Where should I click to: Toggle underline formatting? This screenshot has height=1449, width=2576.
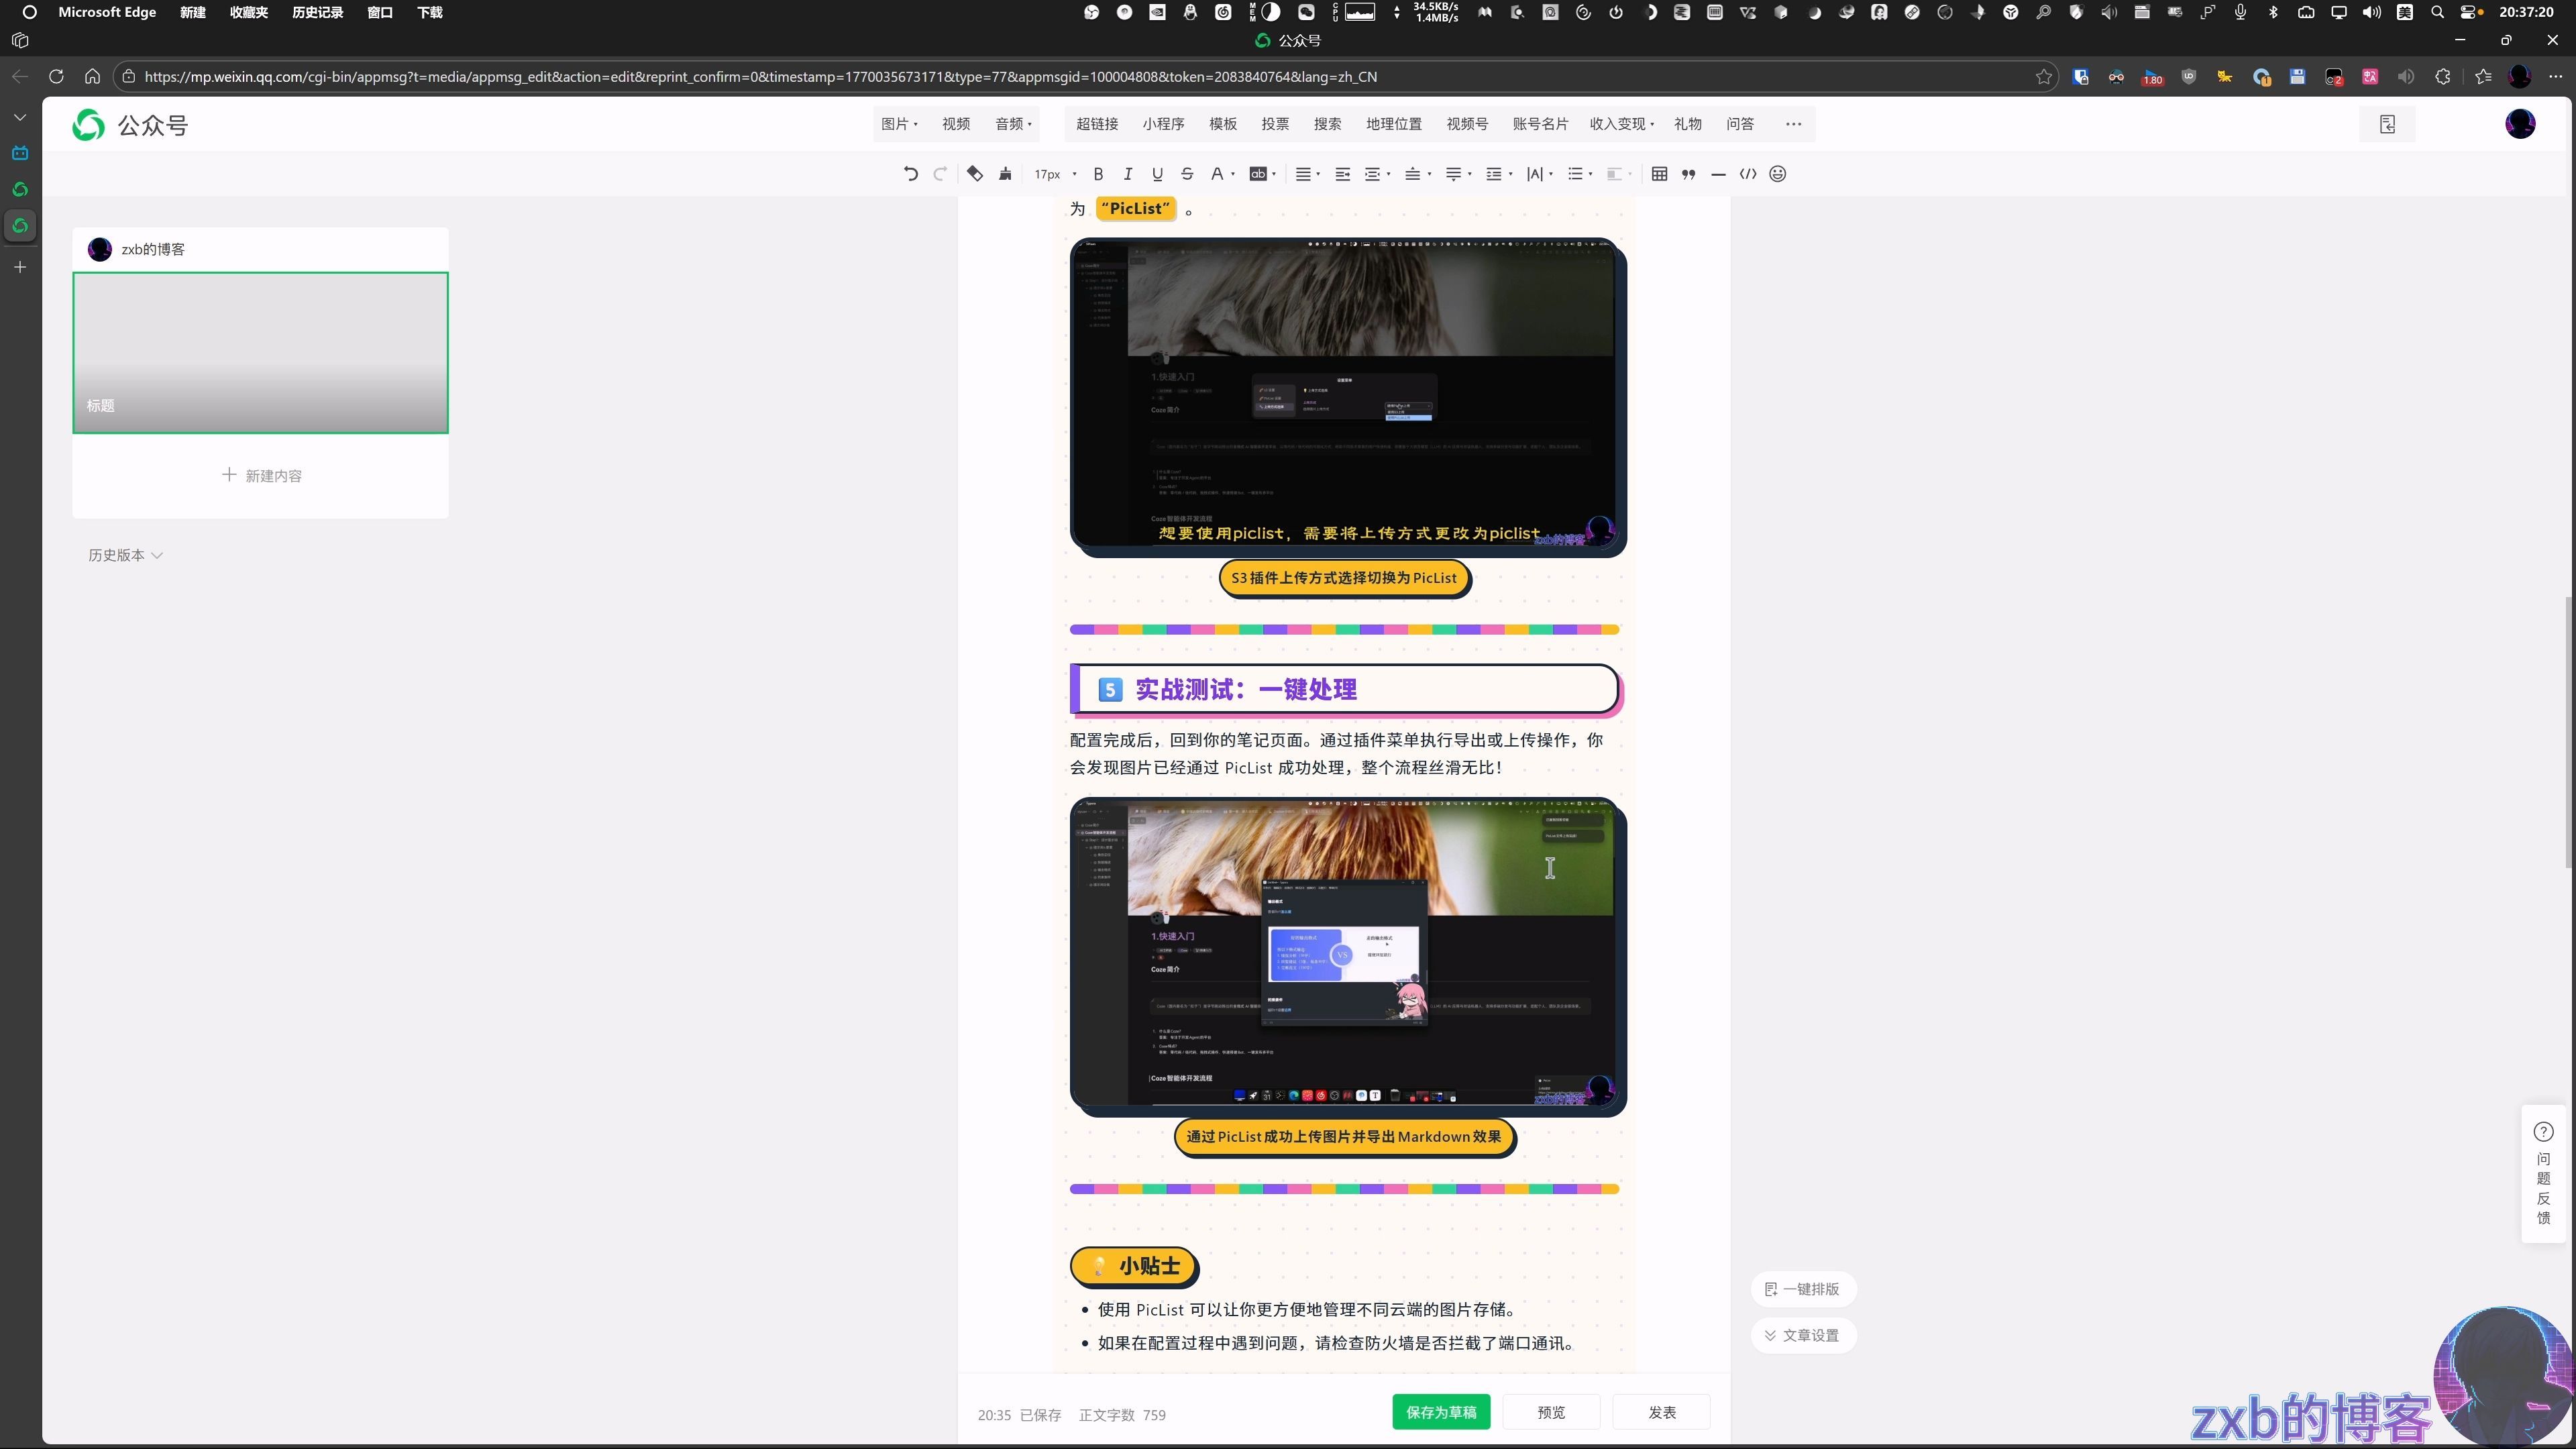pyautogui.click(x=1157, y=174)
